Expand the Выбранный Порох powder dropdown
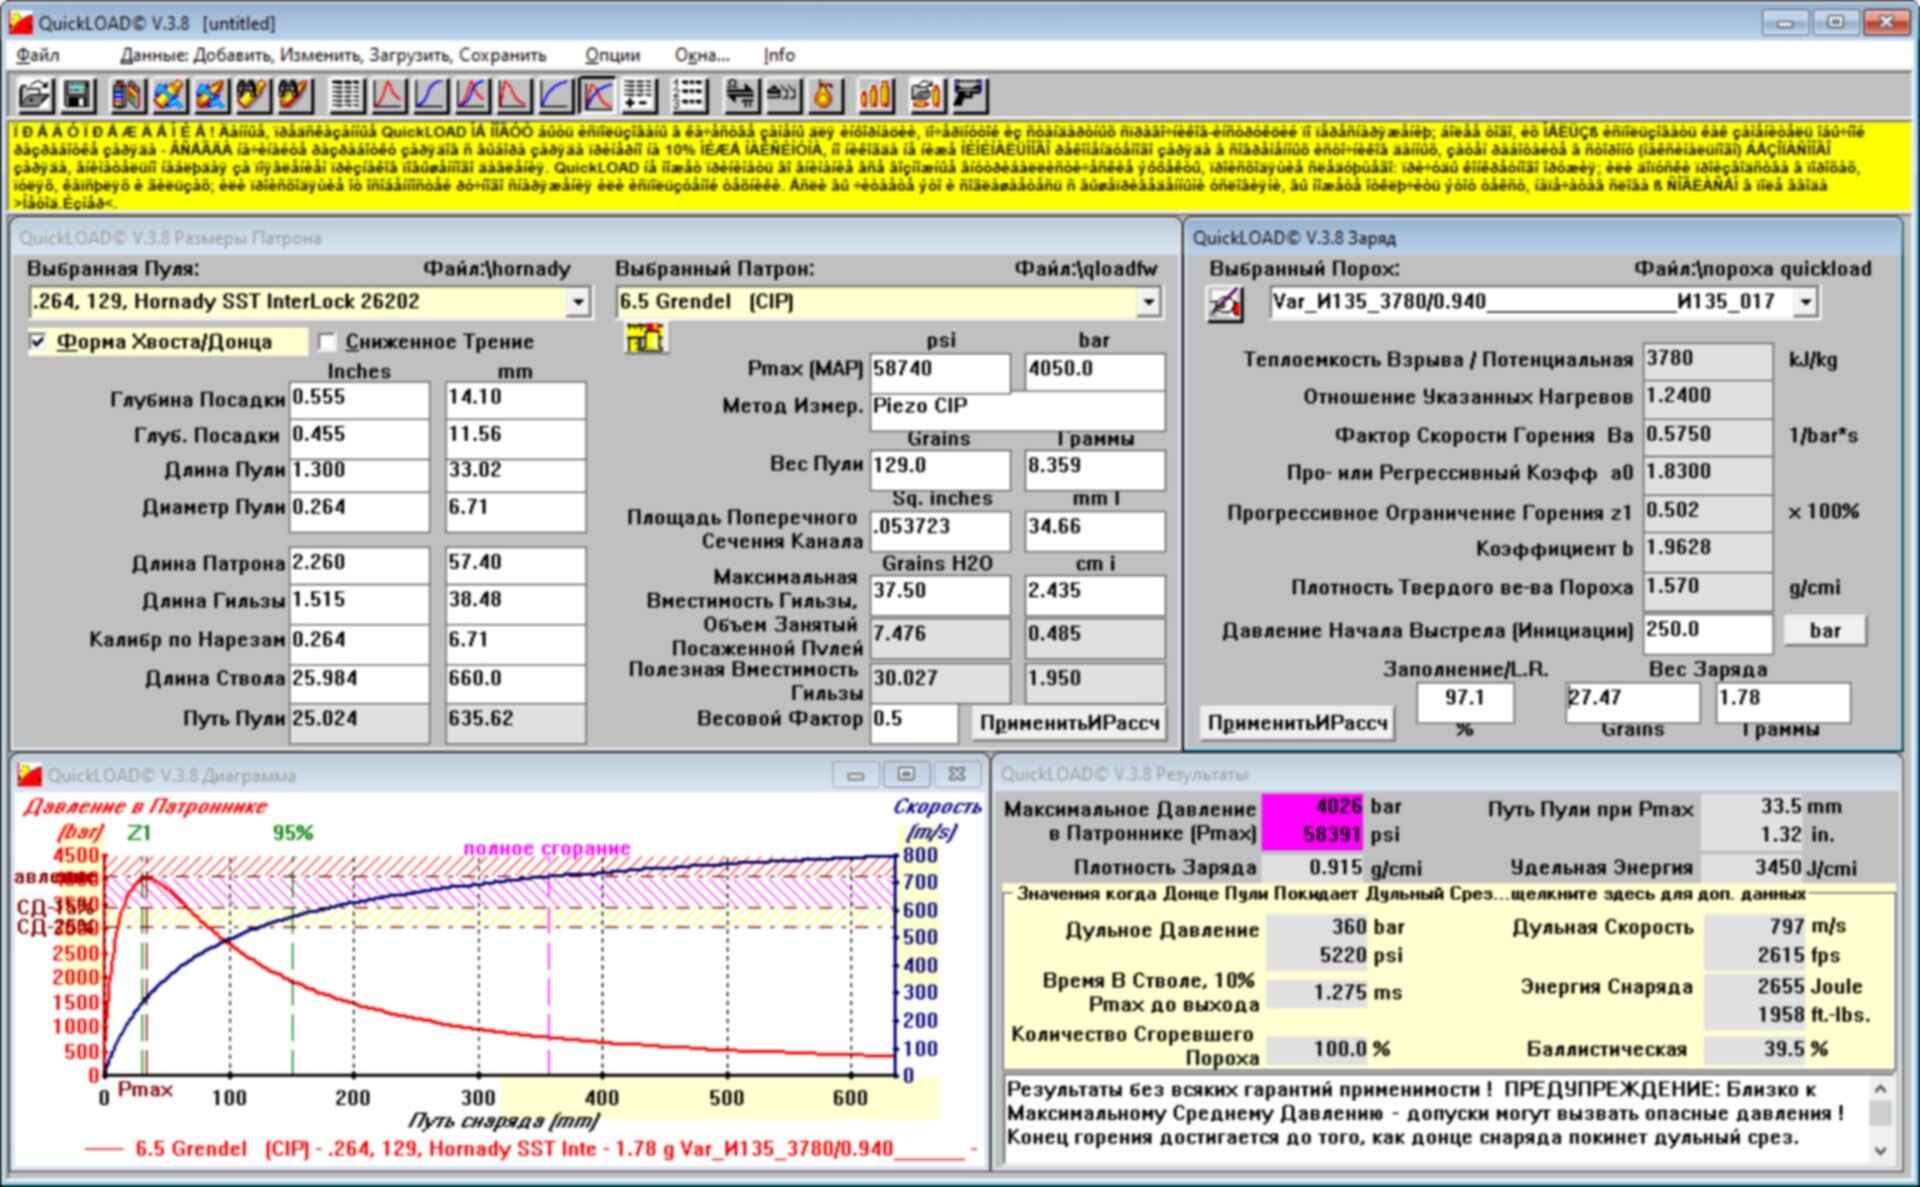1920x1187 pixels. click(x=1805, y=302)
